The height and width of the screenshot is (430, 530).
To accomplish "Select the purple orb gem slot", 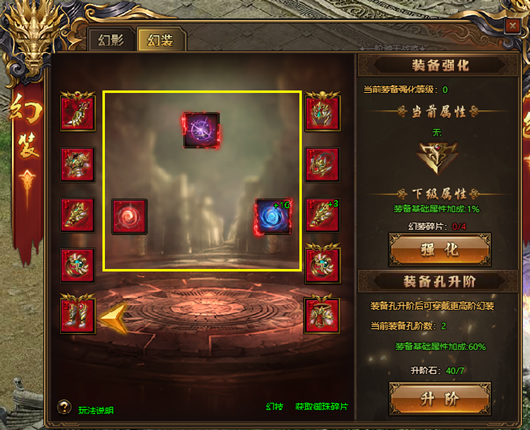I will pos(201,130).
